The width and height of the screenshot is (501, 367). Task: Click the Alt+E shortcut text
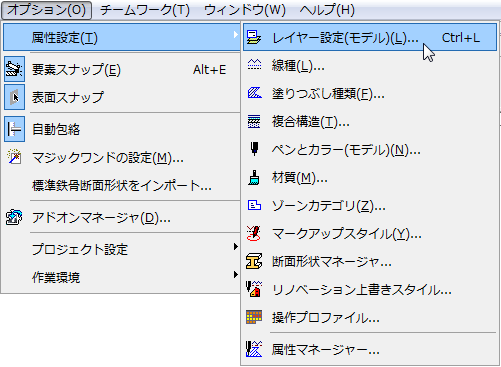coord(209,70)
